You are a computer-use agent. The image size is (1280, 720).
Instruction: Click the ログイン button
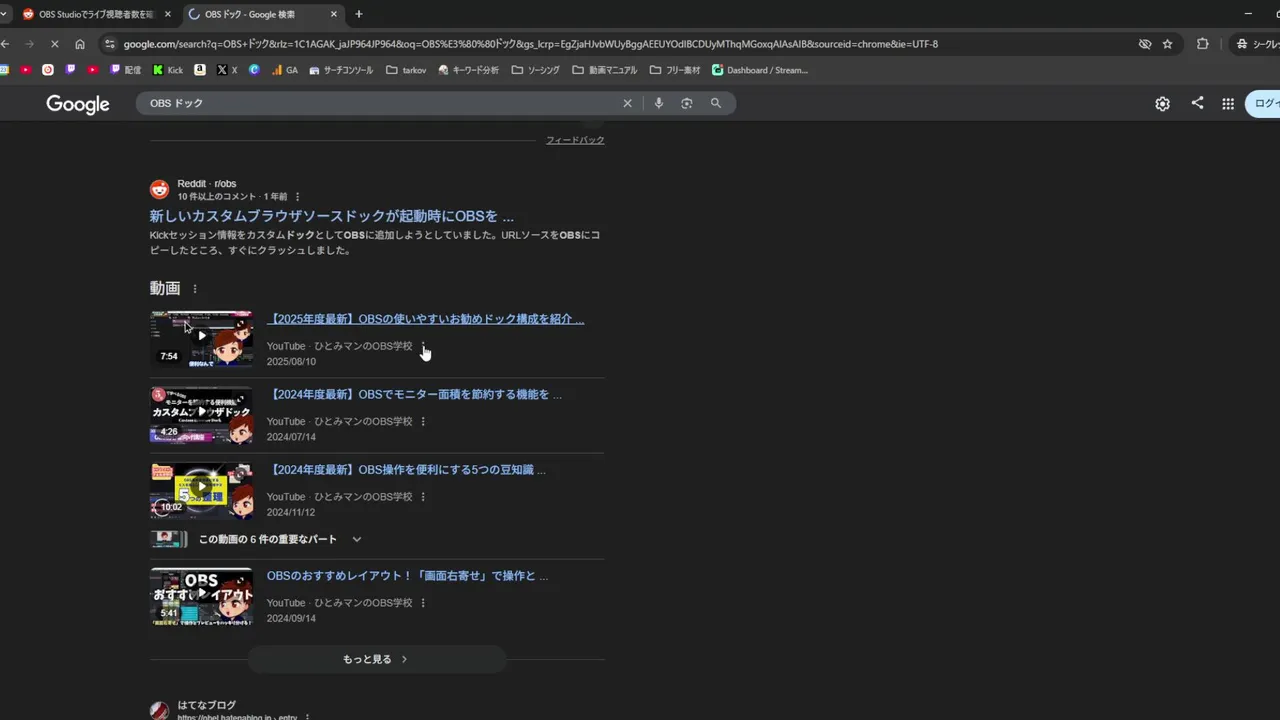pyautogui.click(x=1263, y=103)
